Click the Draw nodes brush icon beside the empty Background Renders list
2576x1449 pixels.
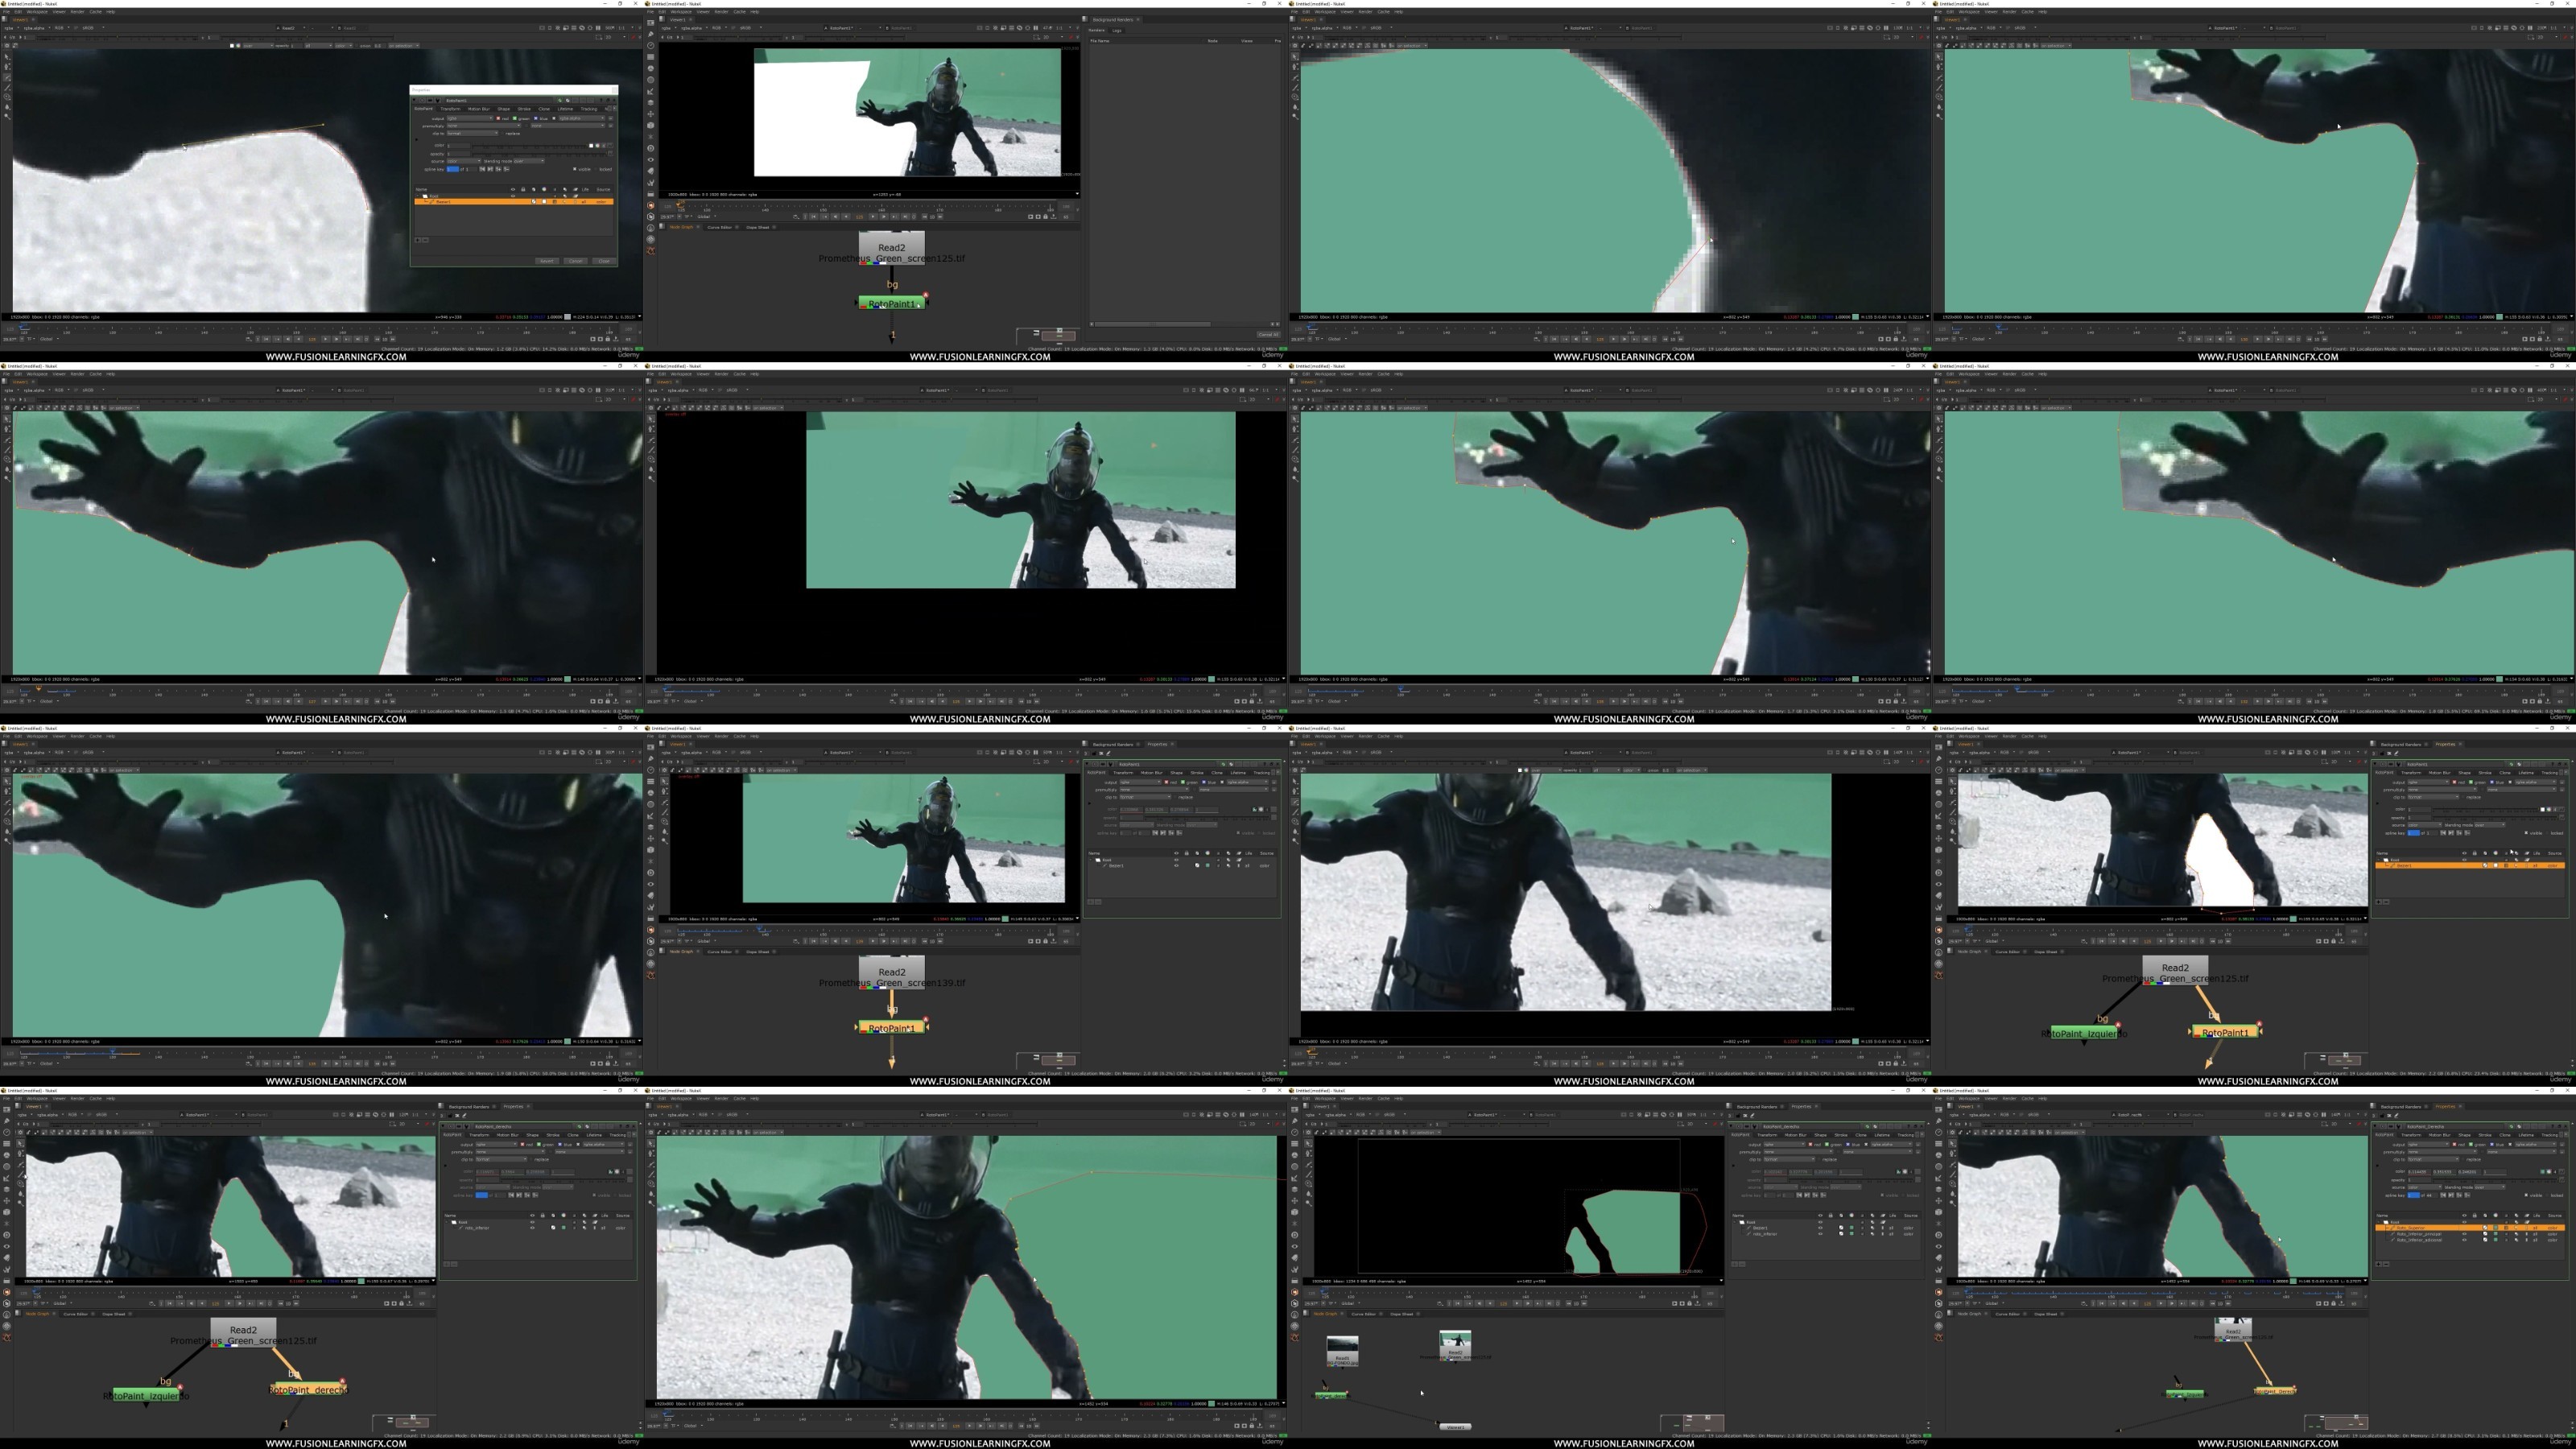(x=651, y=35)
